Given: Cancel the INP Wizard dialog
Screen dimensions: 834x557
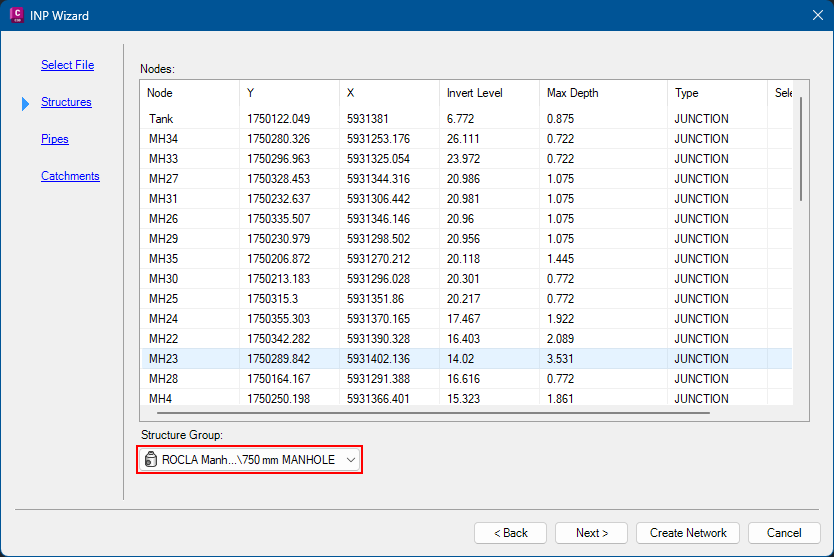Looking at the screenshot, I should [x=784, y=533].
